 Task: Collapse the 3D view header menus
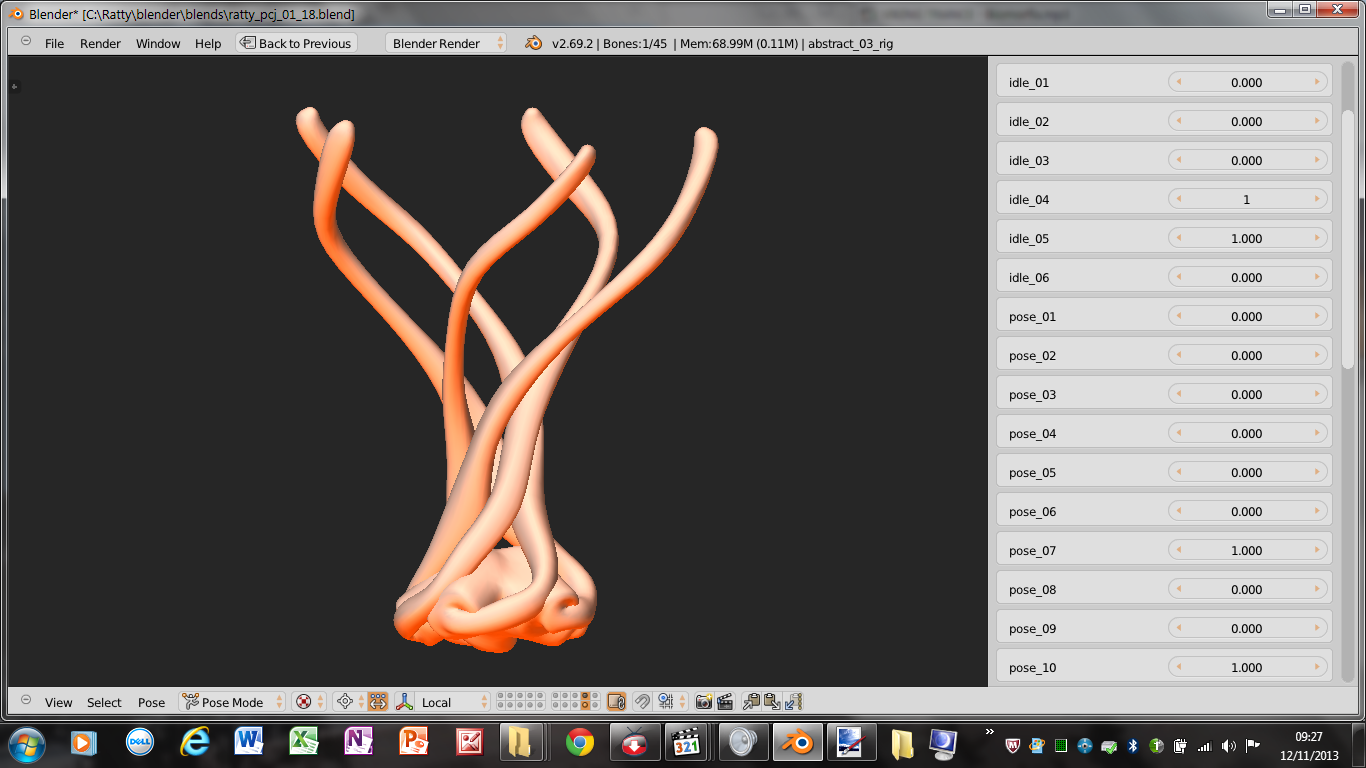point(26,700)
